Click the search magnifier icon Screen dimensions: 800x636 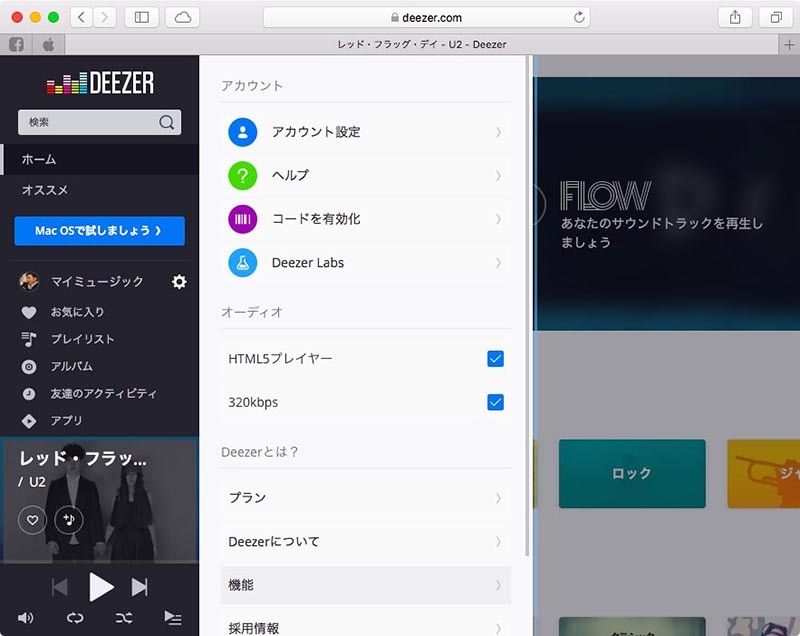[x=166, y=122]
